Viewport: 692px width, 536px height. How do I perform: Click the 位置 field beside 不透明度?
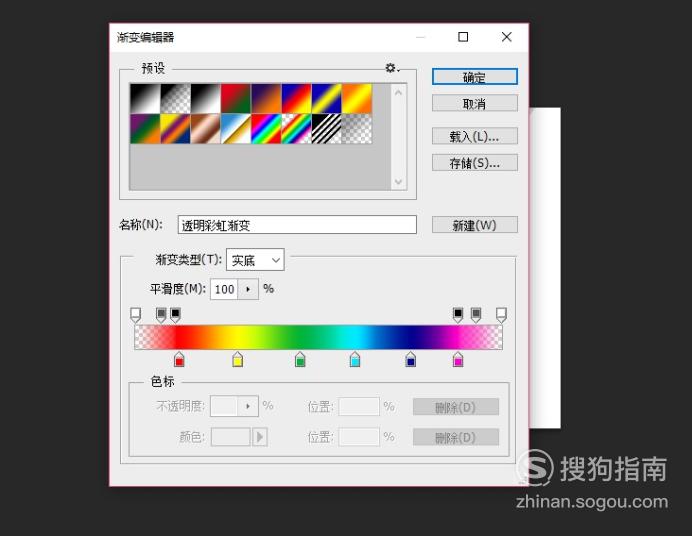point(359,406)
